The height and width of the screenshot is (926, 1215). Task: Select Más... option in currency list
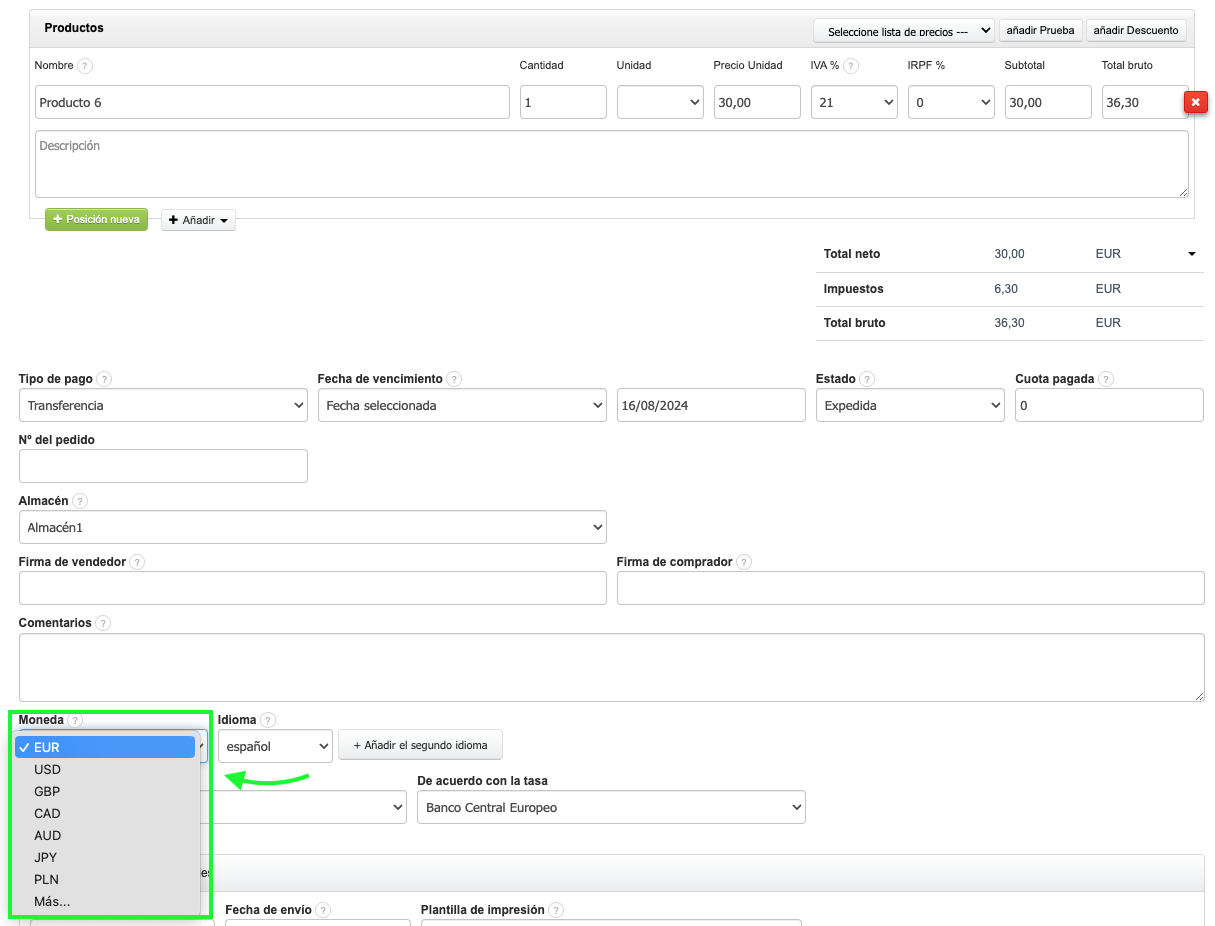click(x=52, y=902)
